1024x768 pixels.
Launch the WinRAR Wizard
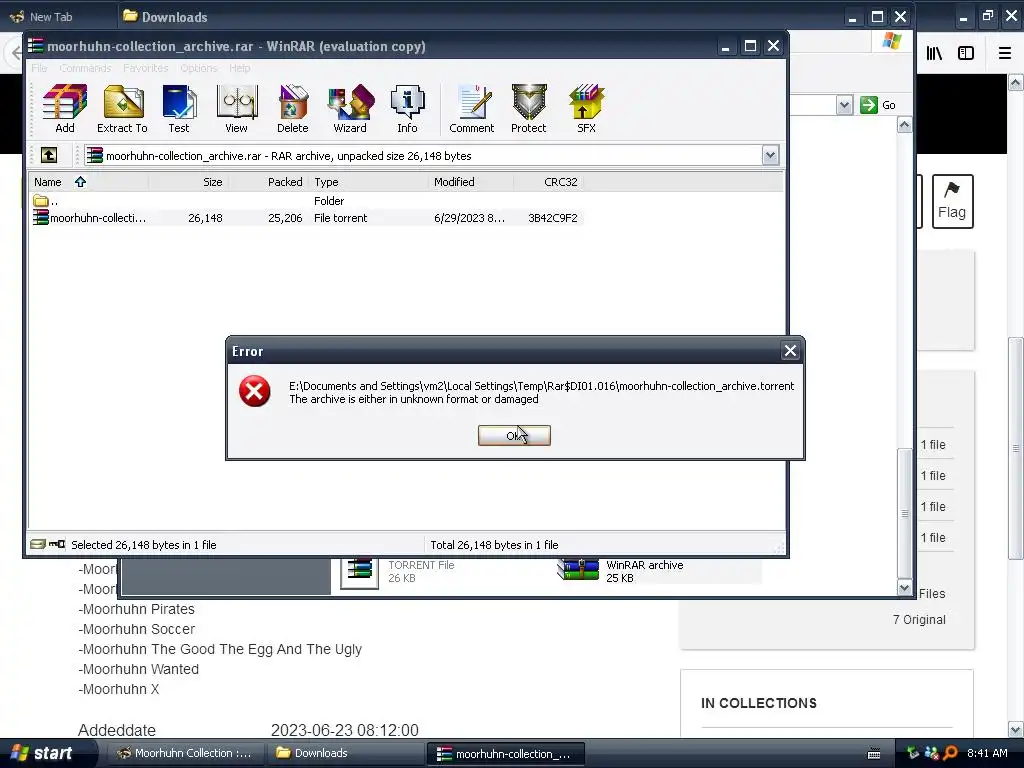coord(350,109)
